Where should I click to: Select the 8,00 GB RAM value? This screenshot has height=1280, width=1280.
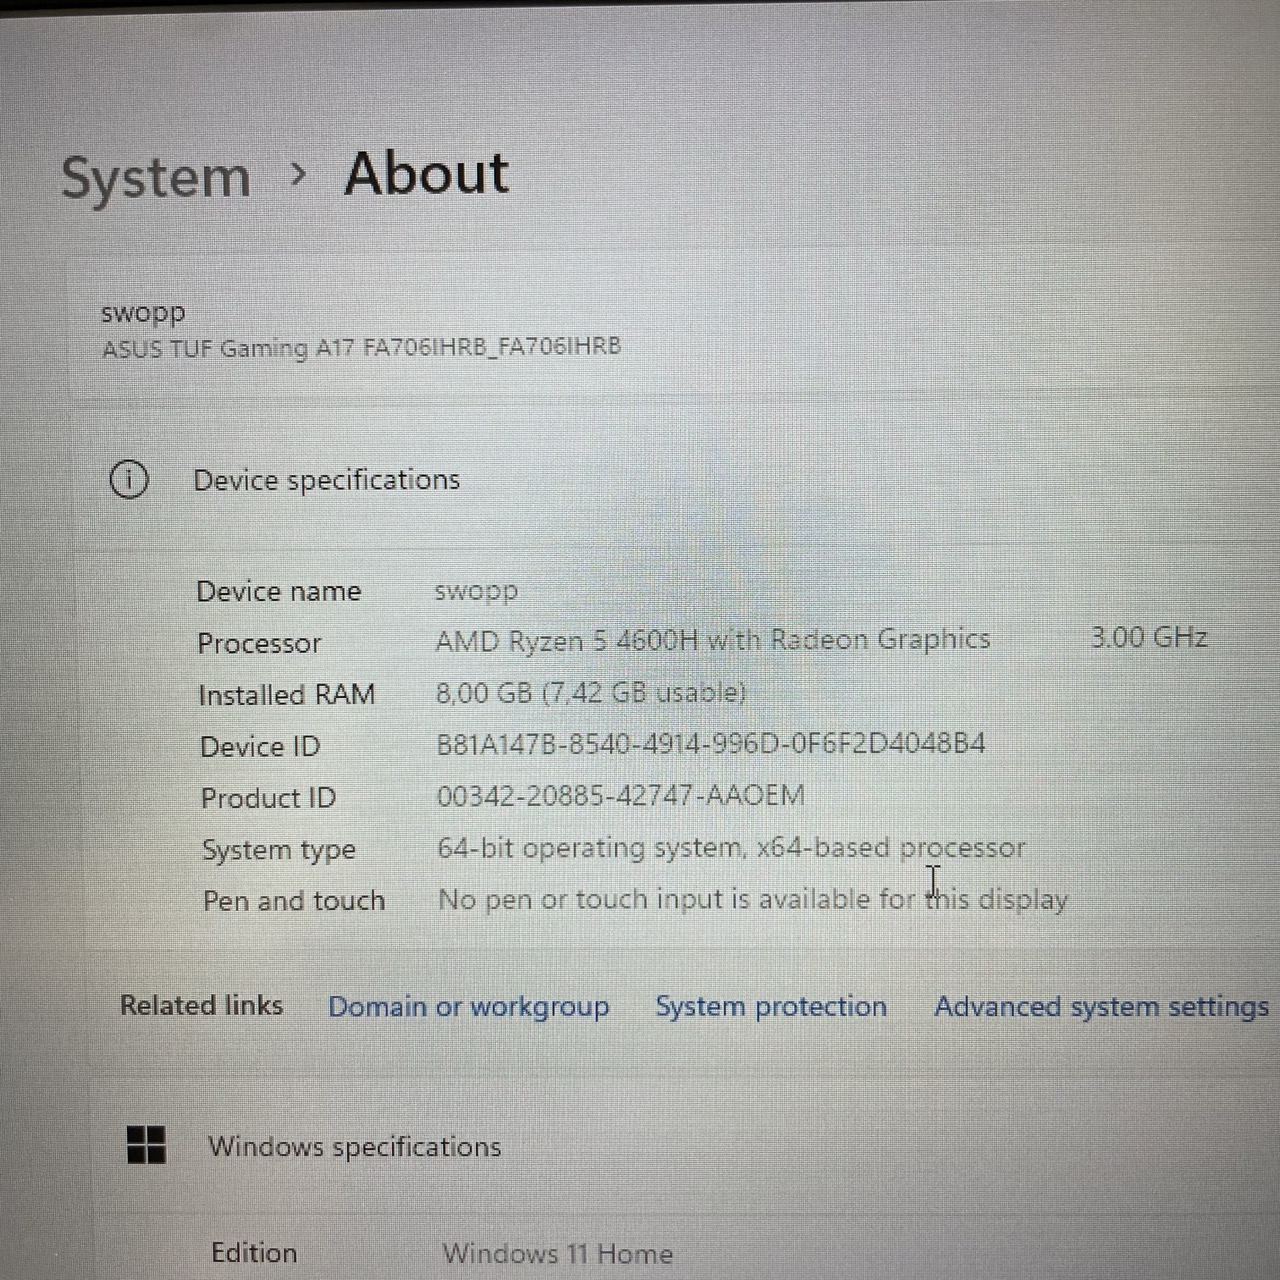(591, 692)
